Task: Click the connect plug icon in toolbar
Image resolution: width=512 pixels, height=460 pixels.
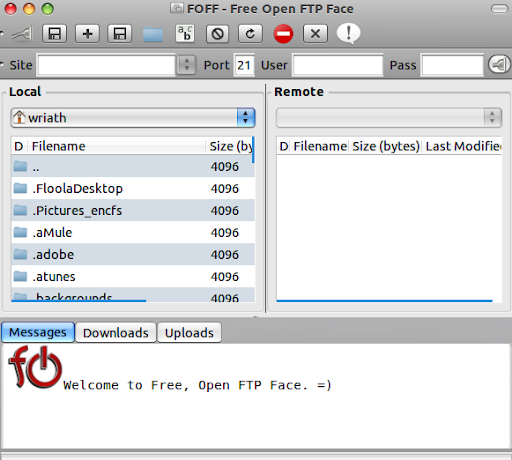Action: coord(22,34)
